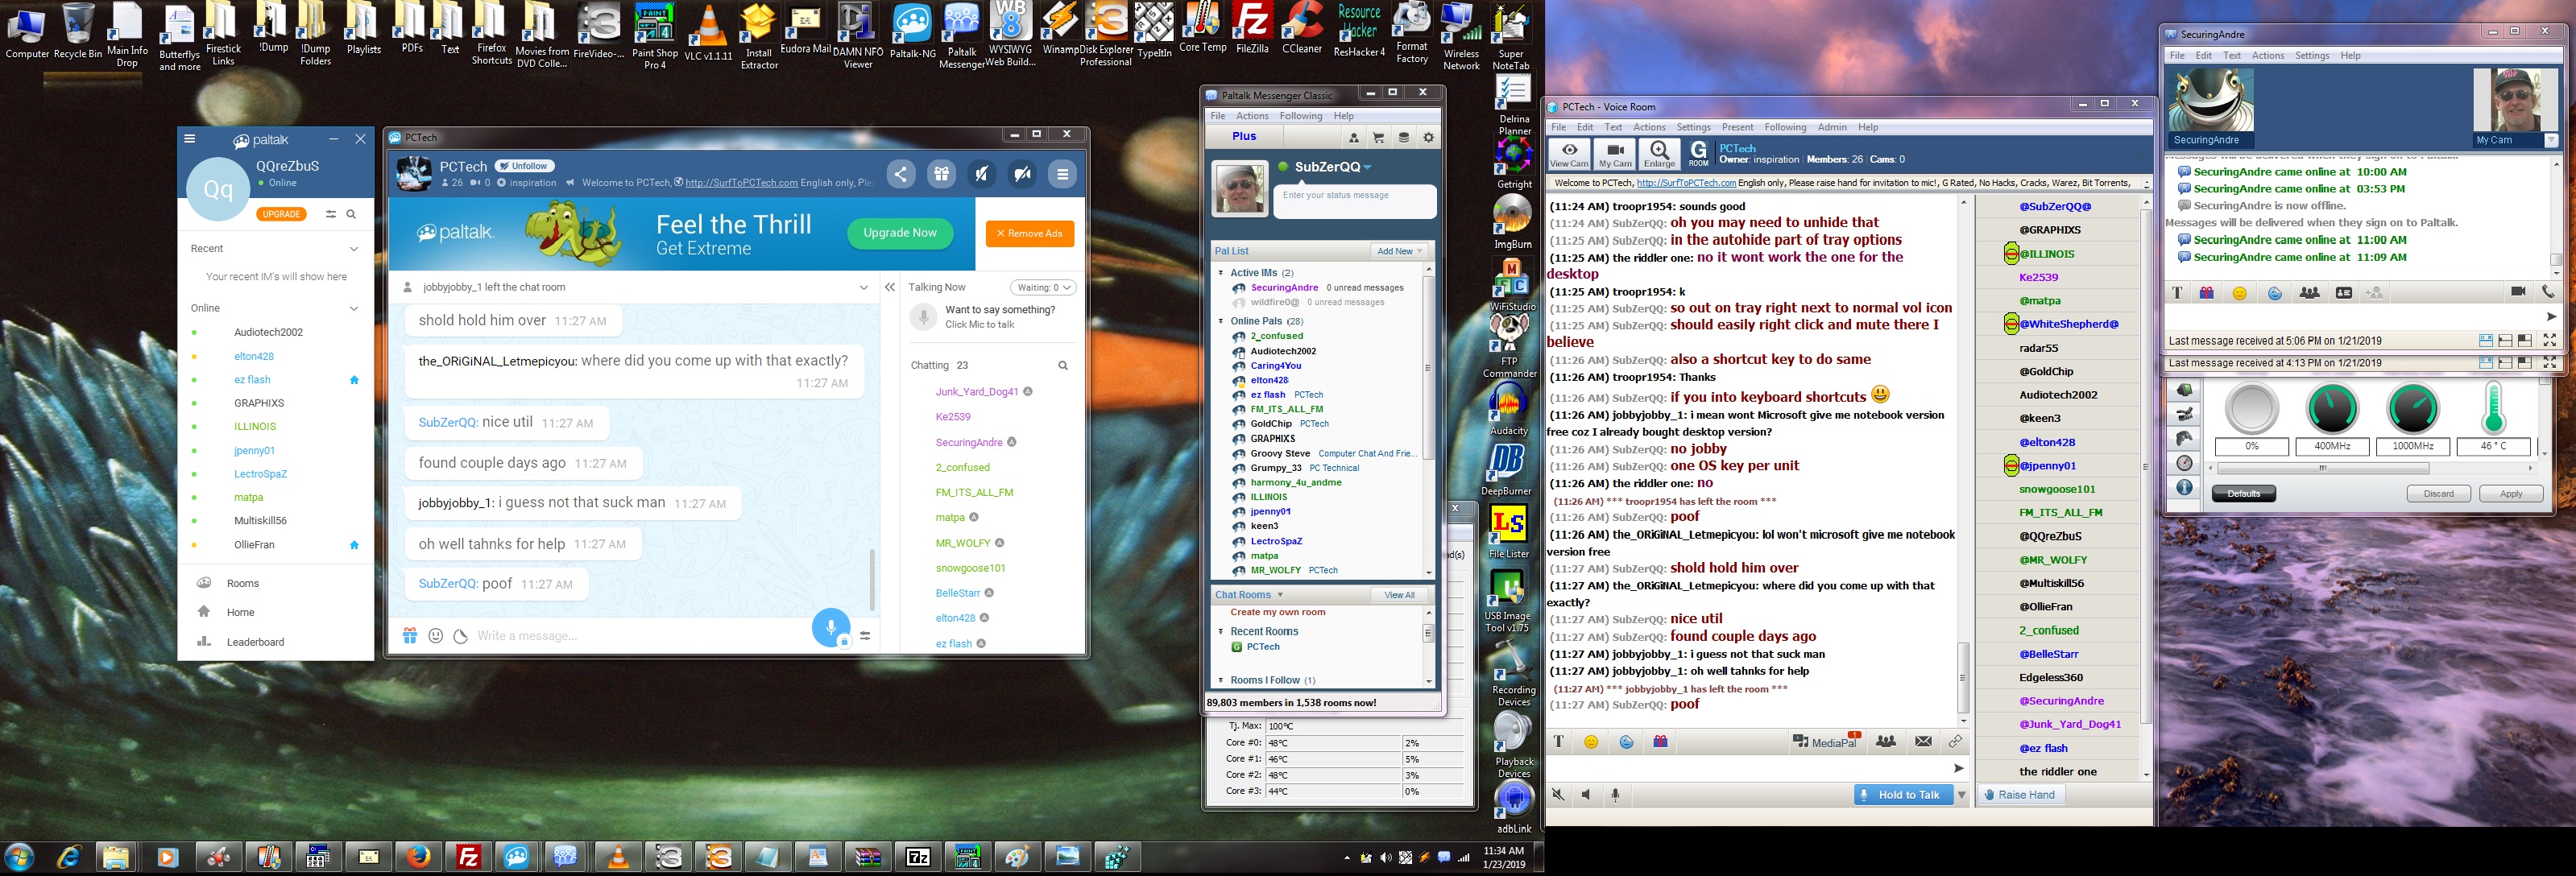The width and height of the screenshot is (2576, 876).
Task: Open Waiting: 0 dropdown in Talking Now
Action: pos(1043,287)
